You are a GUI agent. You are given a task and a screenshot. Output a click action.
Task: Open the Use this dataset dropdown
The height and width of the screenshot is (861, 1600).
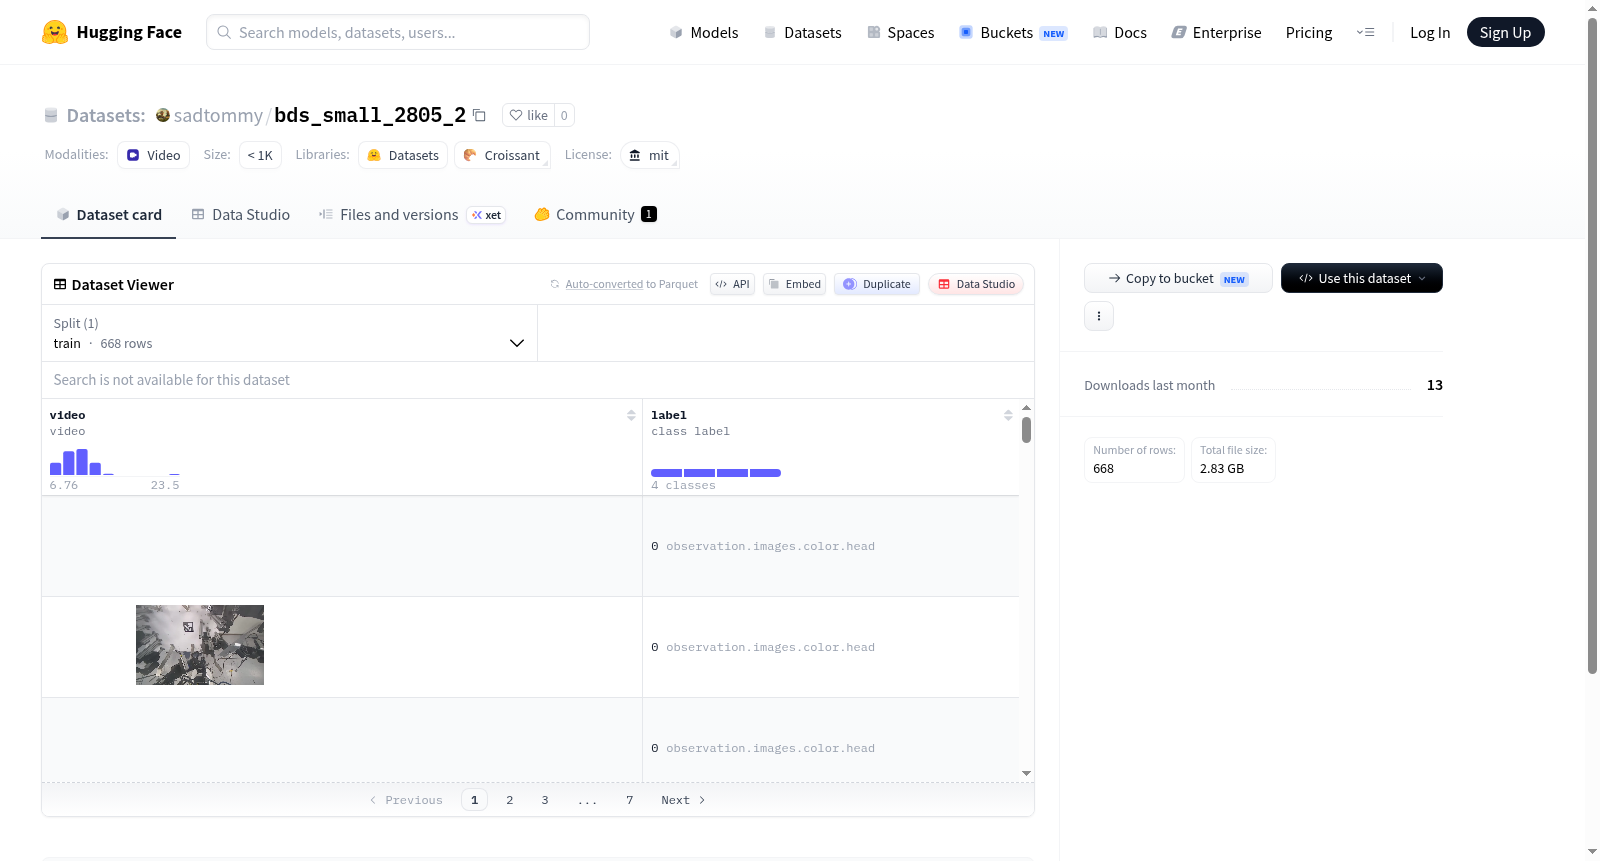click(1362, 278)
